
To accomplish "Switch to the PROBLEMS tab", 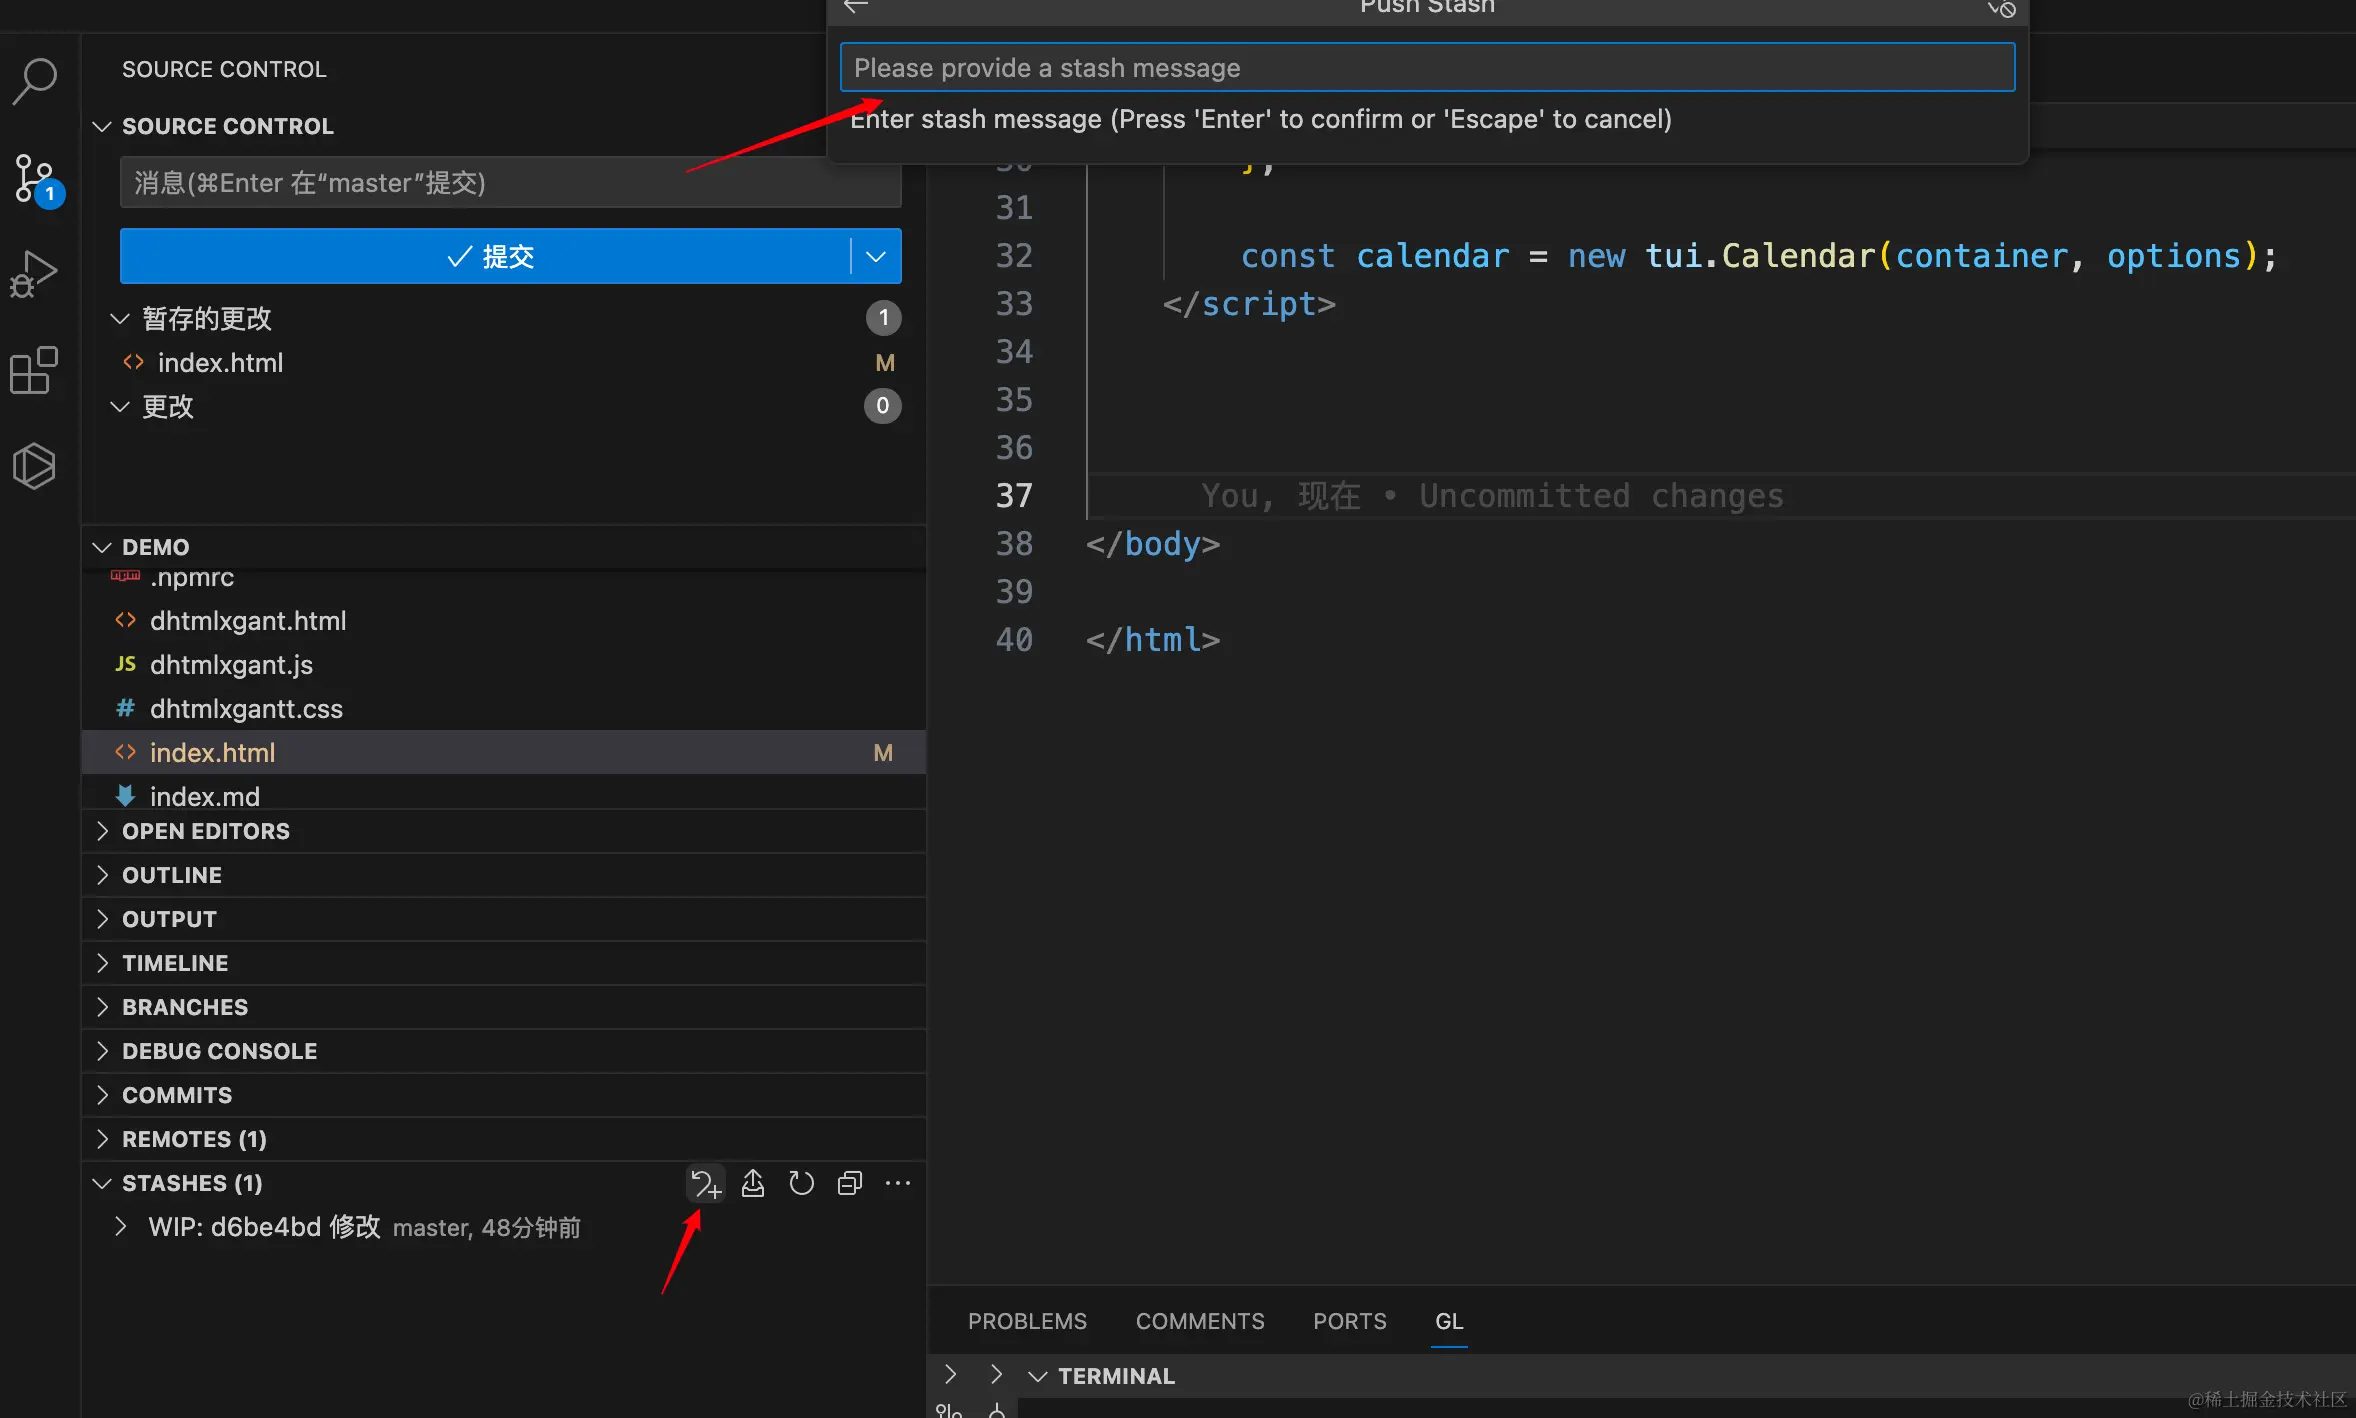I will (1027, 1321).
